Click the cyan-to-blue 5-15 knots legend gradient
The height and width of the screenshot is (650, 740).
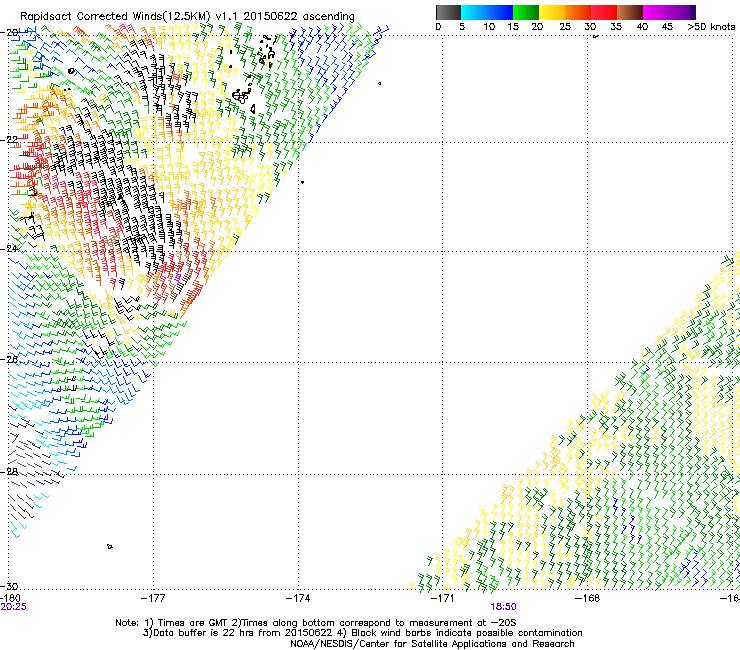pos(487,12)
